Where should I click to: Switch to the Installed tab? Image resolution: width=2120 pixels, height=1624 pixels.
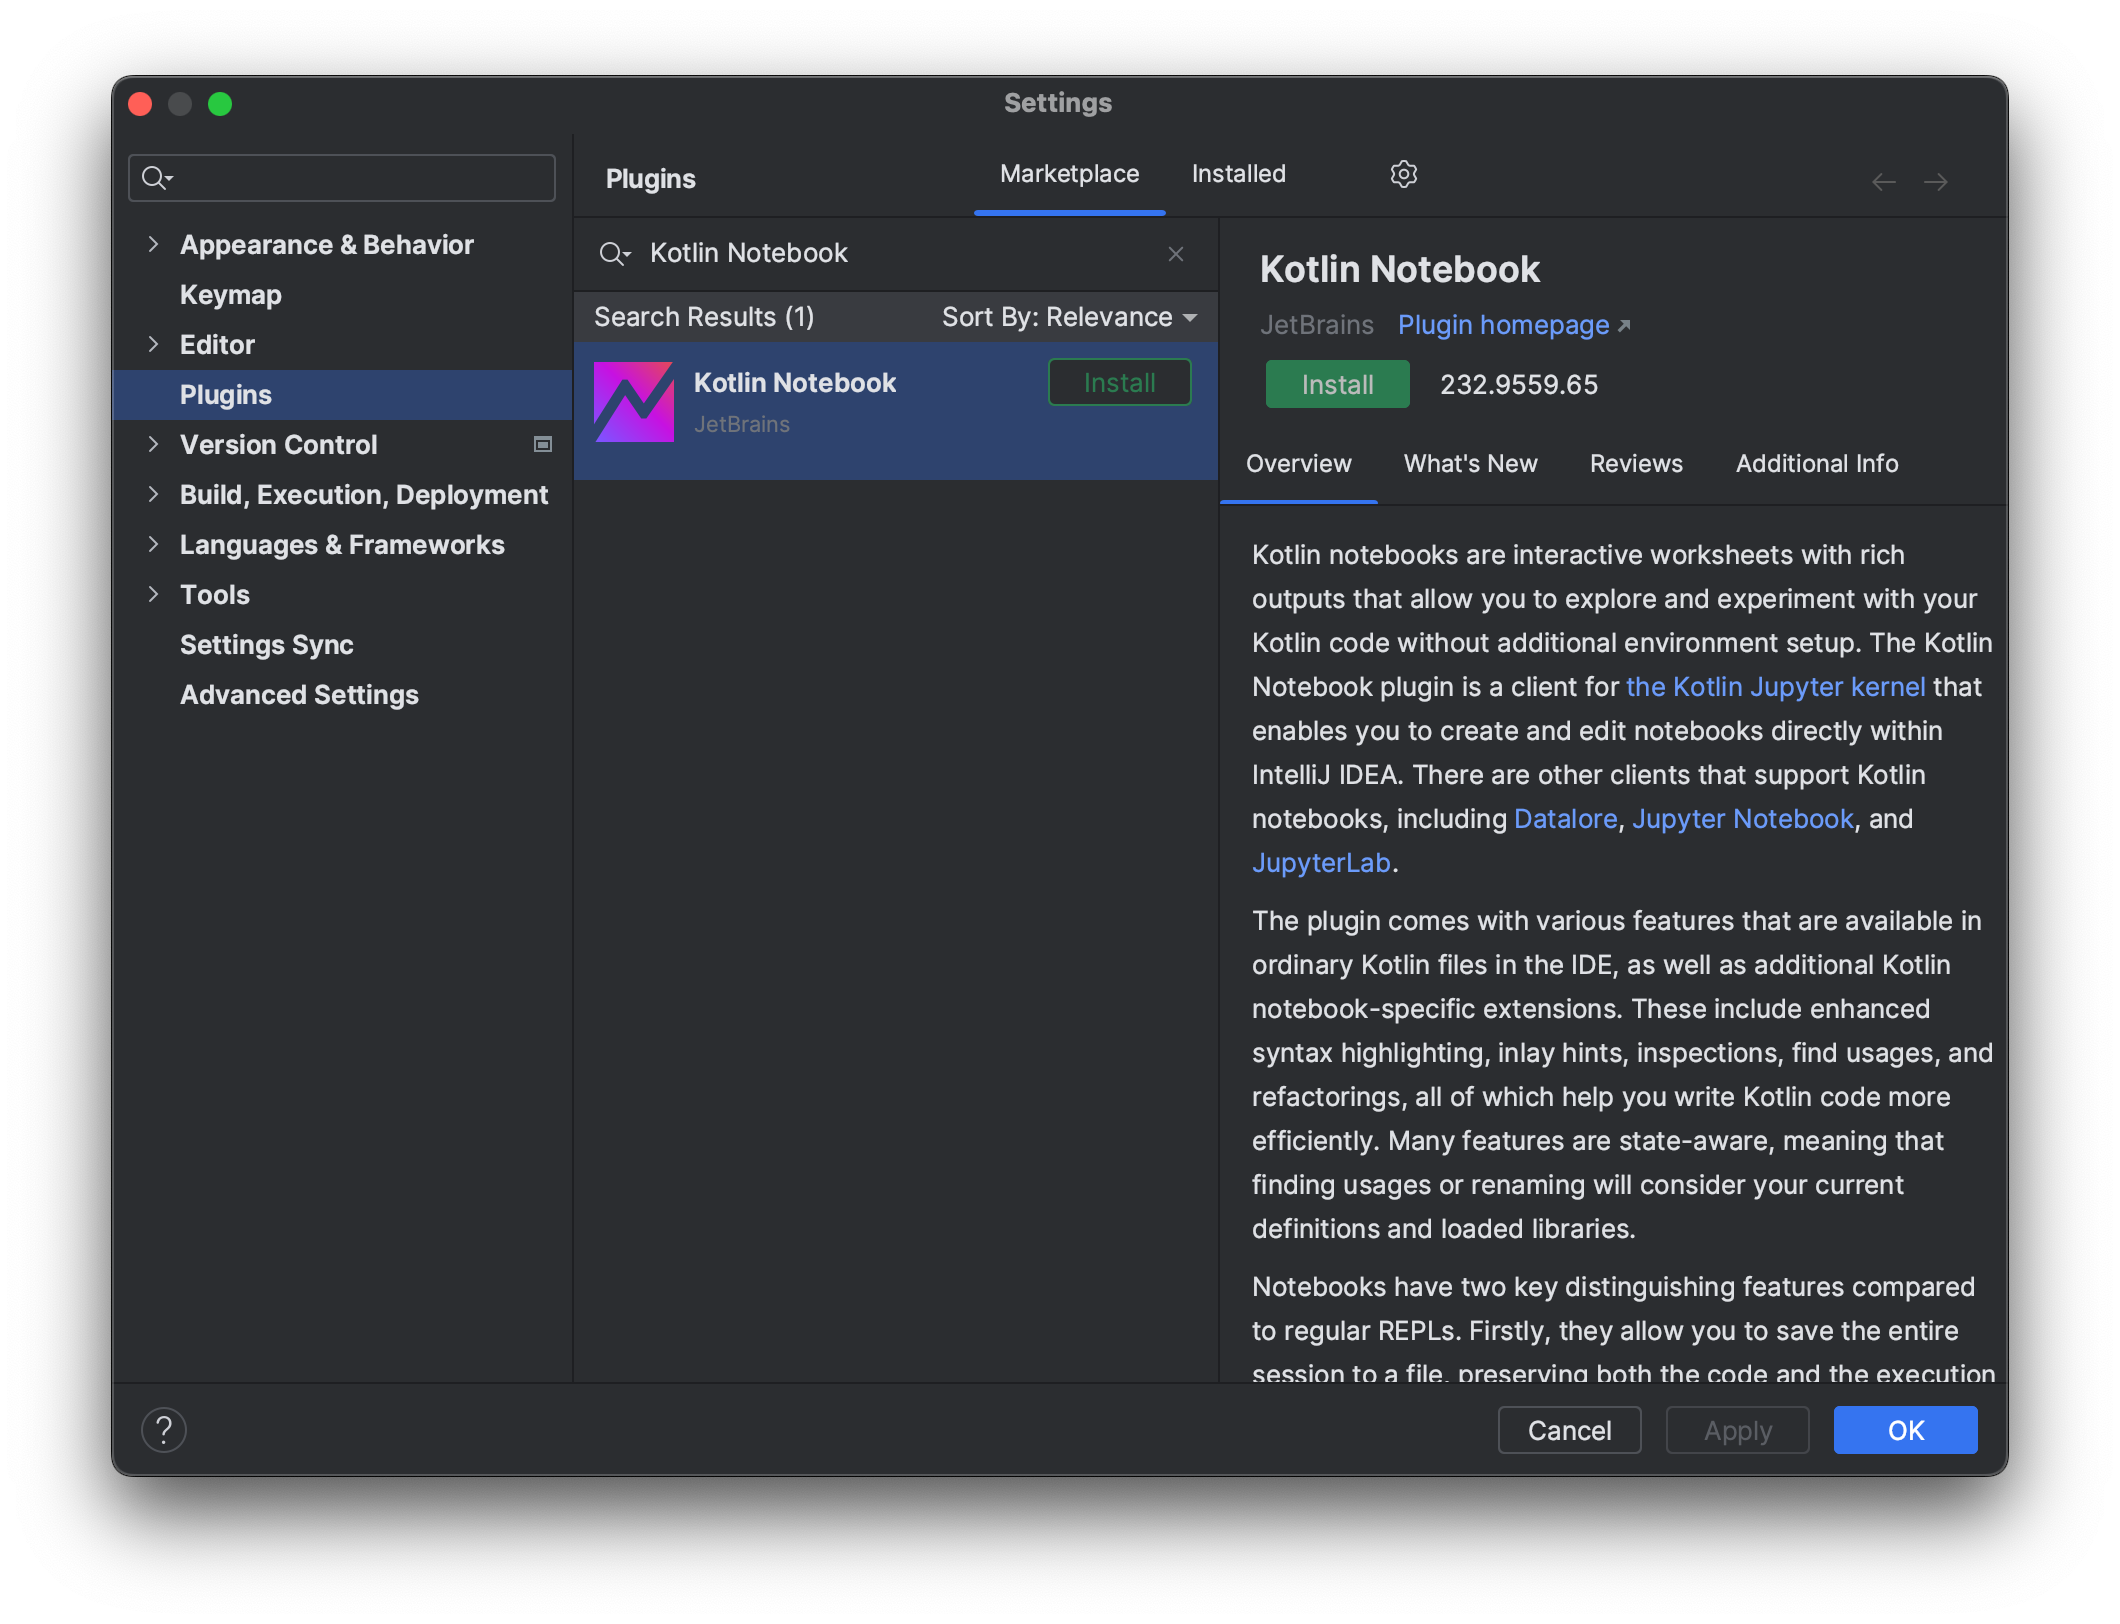point(1238,174)
